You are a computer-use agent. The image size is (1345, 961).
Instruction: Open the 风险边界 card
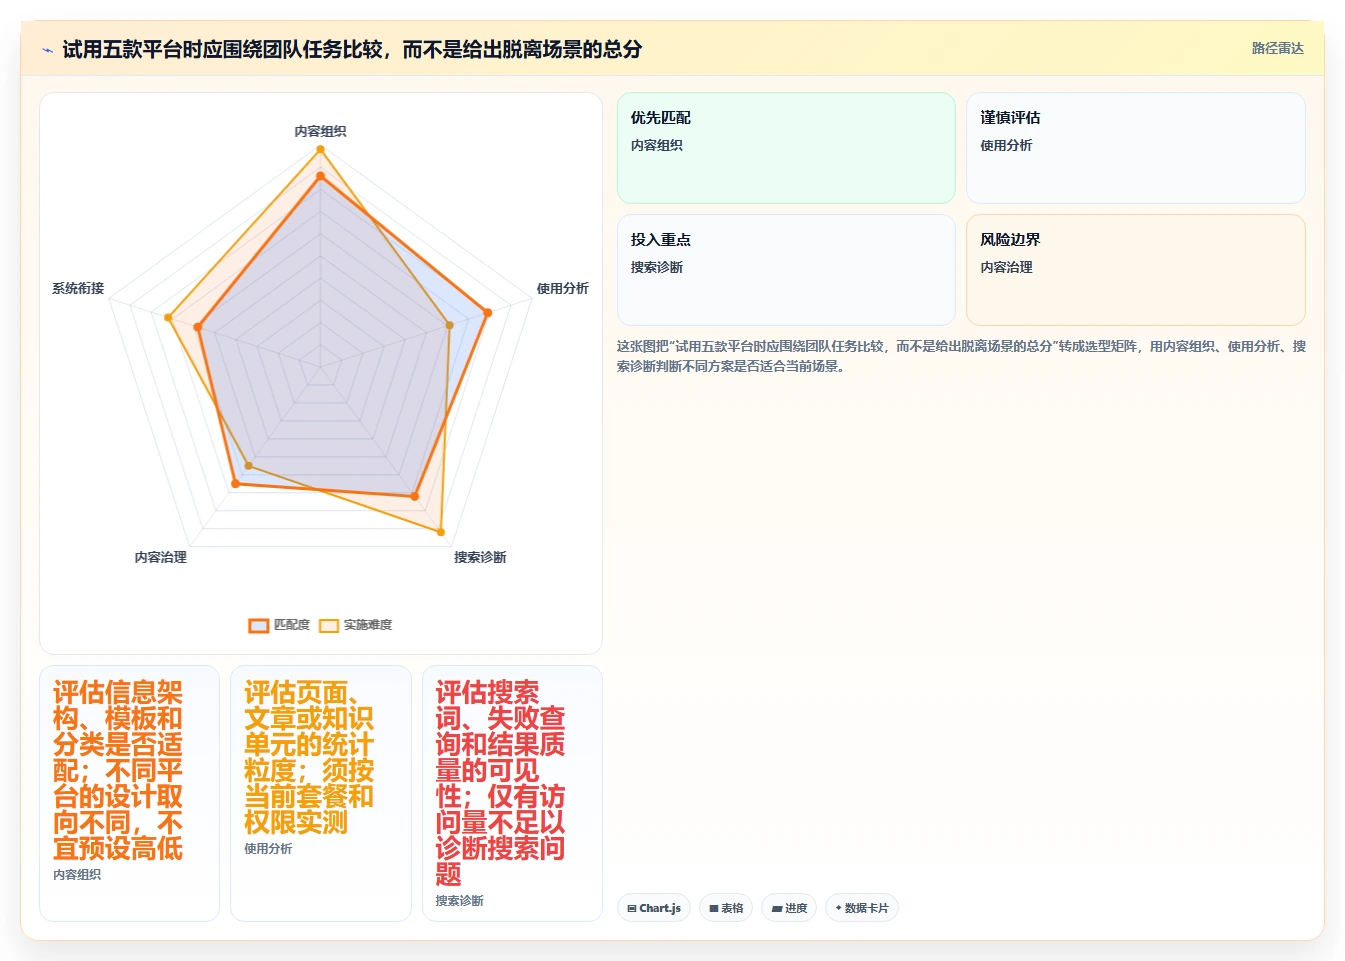click(x=1136, y=270)
